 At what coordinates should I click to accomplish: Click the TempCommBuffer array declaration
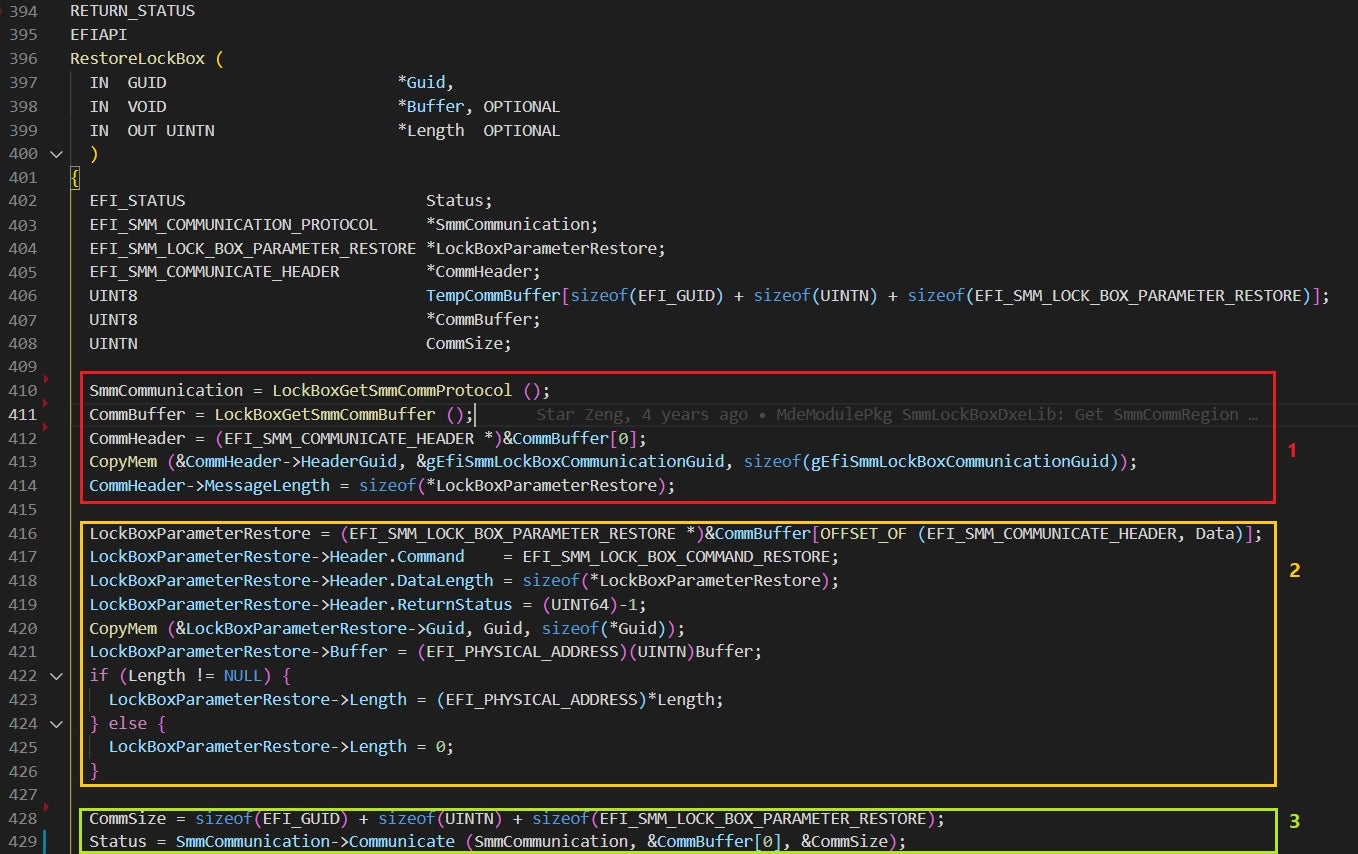pyautogui.click(x=493, y=296)
